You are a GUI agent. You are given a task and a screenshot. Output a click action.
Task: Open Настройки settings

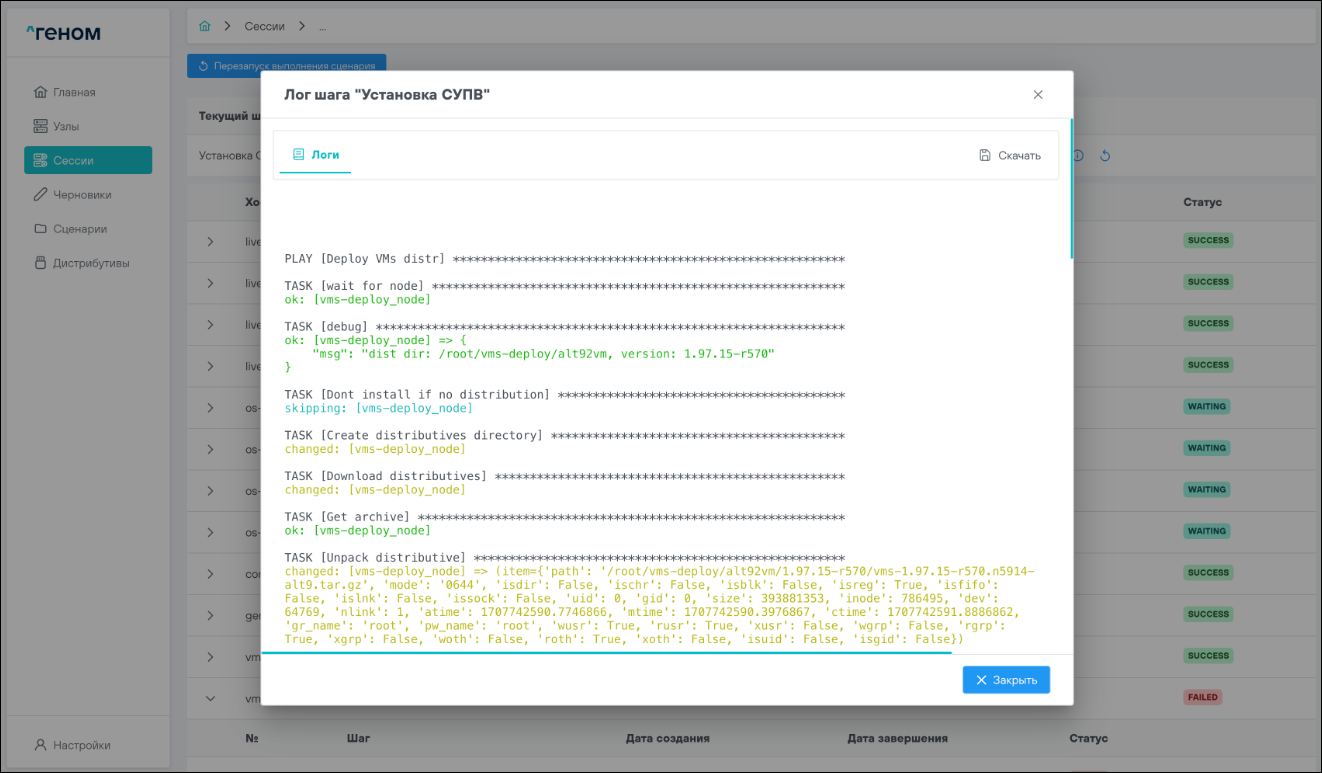[x=80, y=745]
